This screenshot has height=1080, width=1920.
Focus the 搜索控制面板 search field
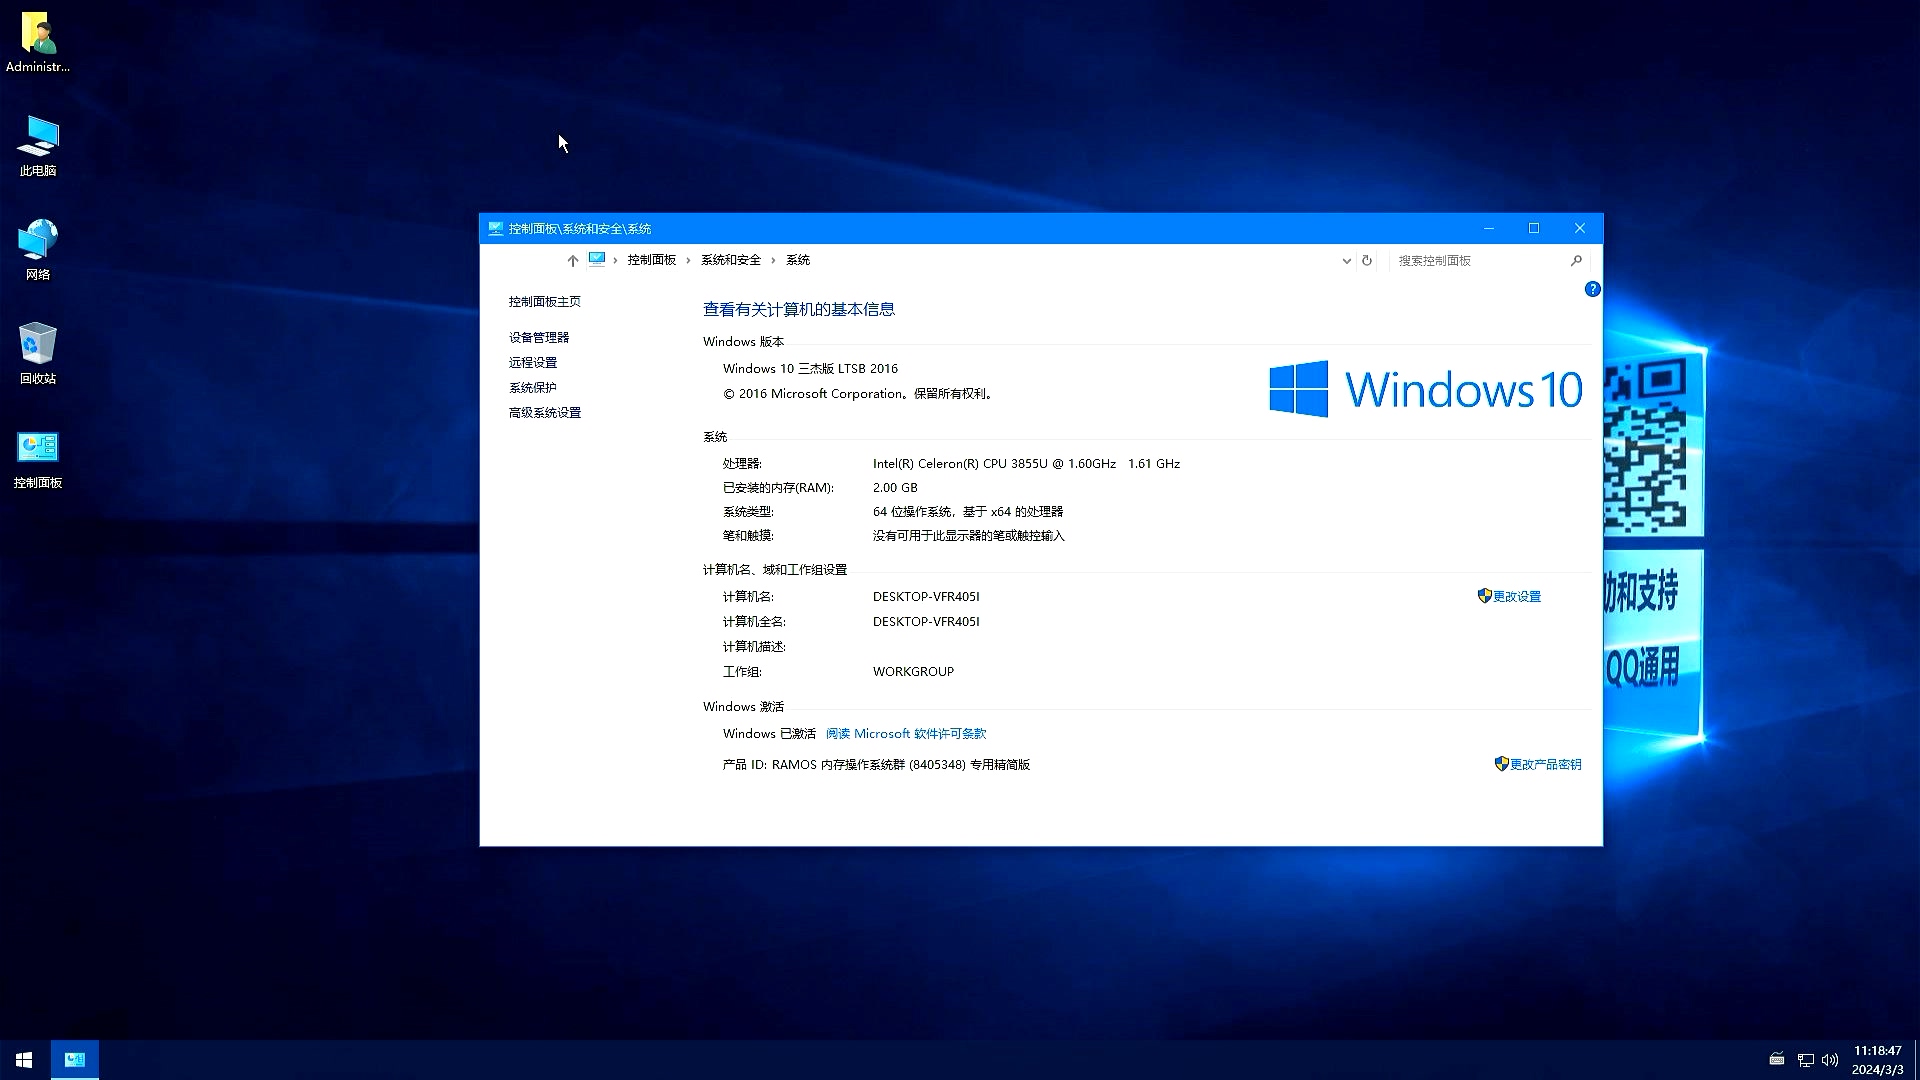tap(1480, 260)
